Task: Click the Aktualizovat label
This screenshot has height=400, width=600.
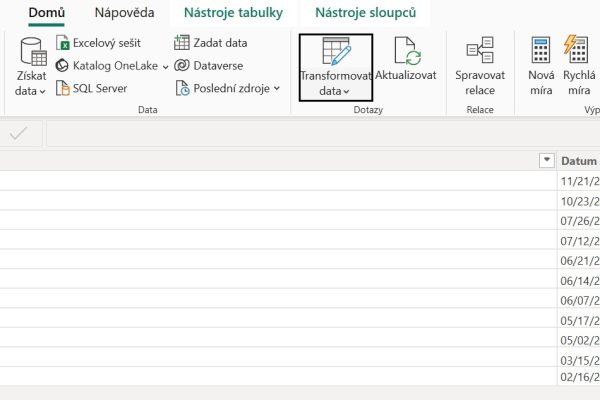Action: click(406, 75)
